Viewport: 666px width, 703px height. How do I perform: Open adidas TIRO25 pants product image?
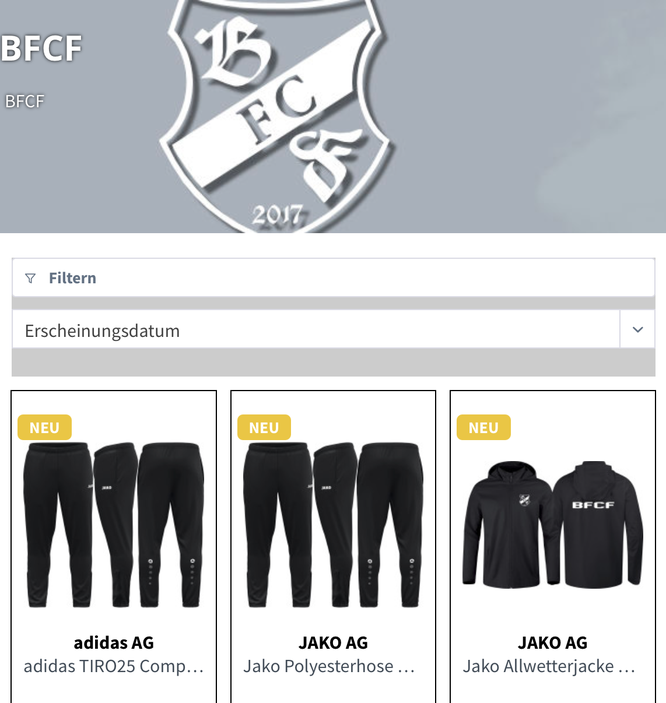coord(113,525)
